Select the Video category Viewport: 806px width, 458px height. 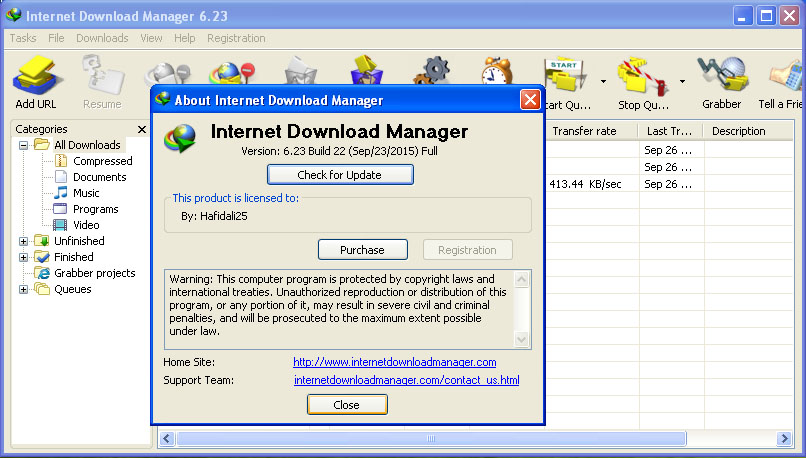pyautogui.click(x=86, y=225)
